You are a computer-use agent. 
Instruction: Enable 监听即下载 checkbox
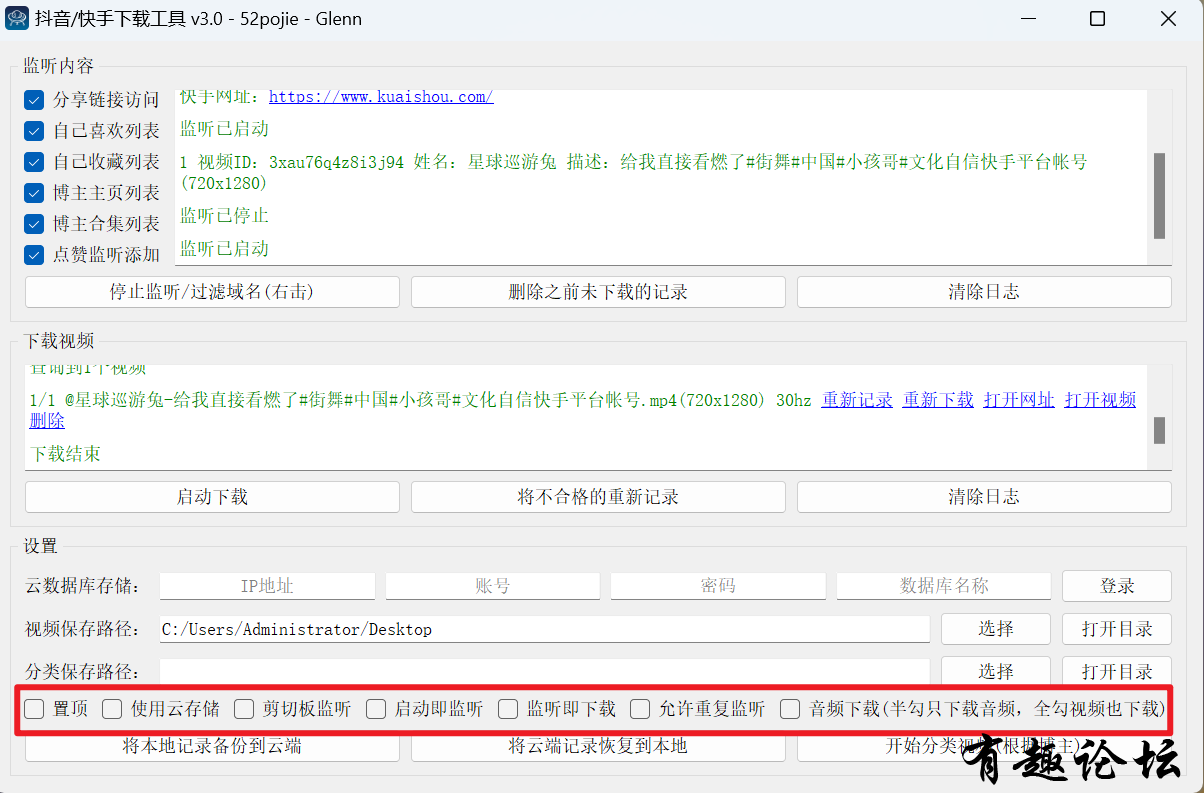[508, 709]
